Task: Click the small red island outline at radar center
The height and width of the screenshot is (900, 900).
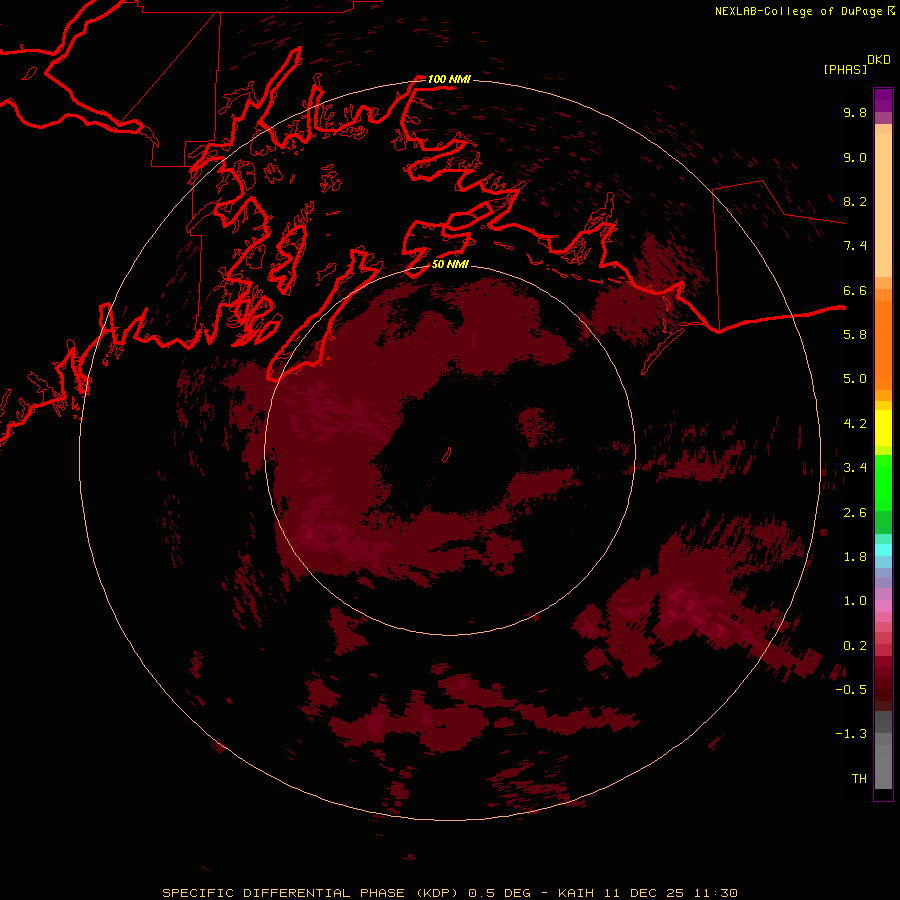Action: tap(447, 455)
